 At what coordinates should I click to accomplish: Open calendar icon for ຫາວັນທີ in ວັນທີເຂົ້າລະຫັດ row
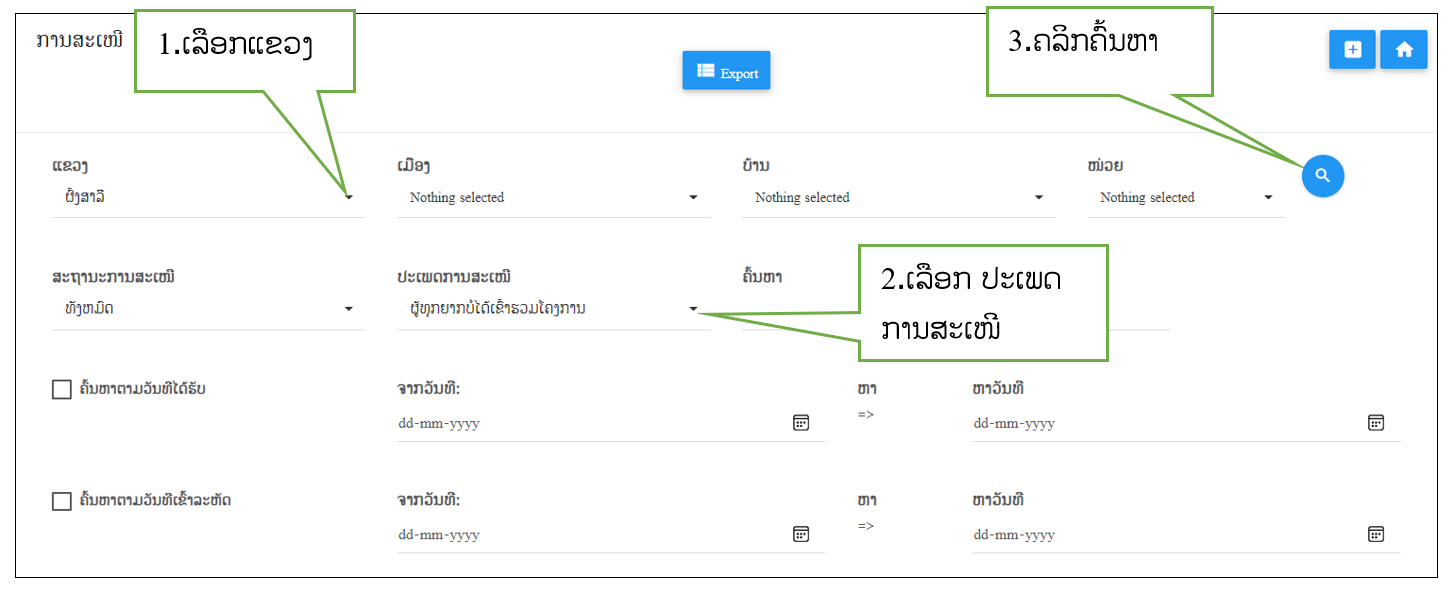1375,534
